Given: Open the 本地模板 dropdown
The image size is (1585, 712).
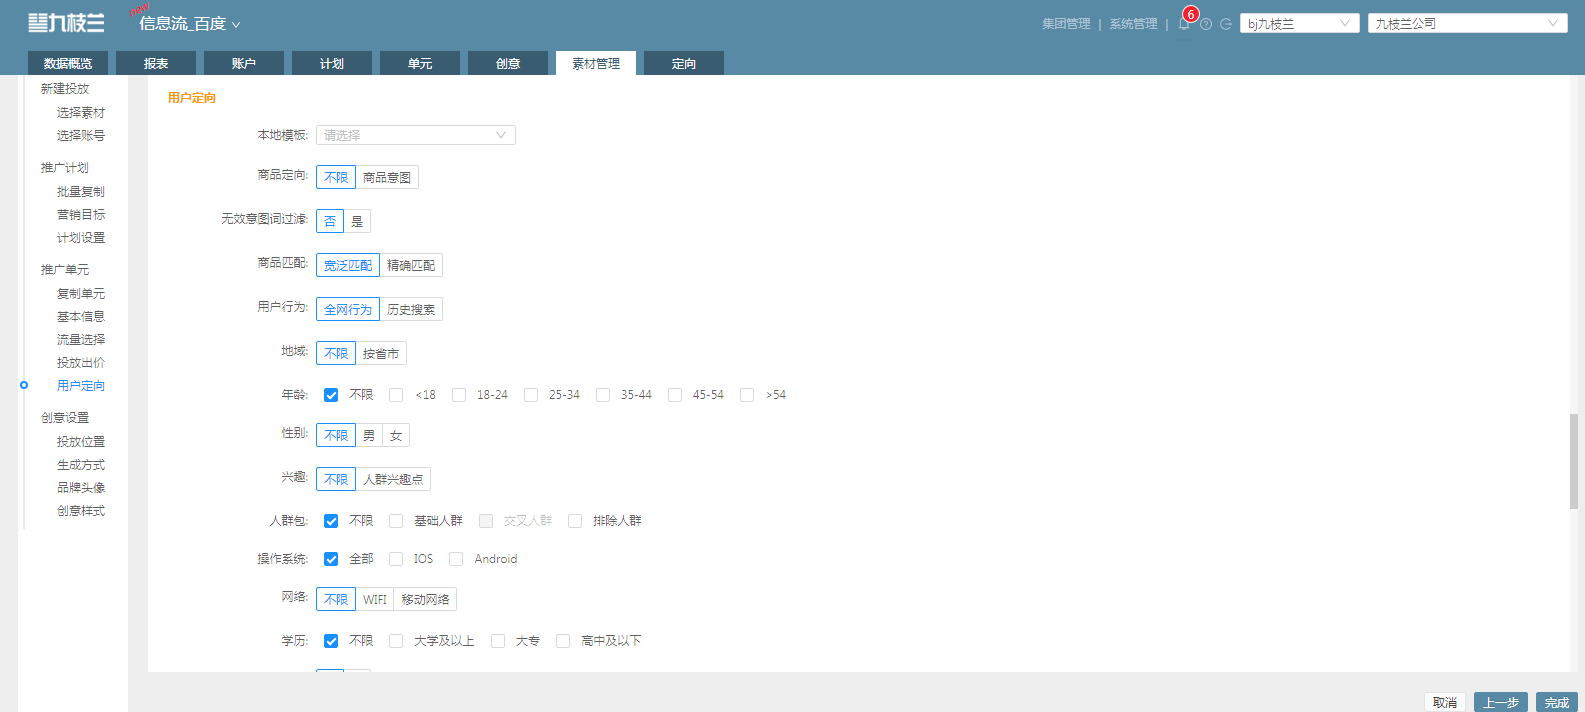Looking at the screenshot, I should point(416,135).
